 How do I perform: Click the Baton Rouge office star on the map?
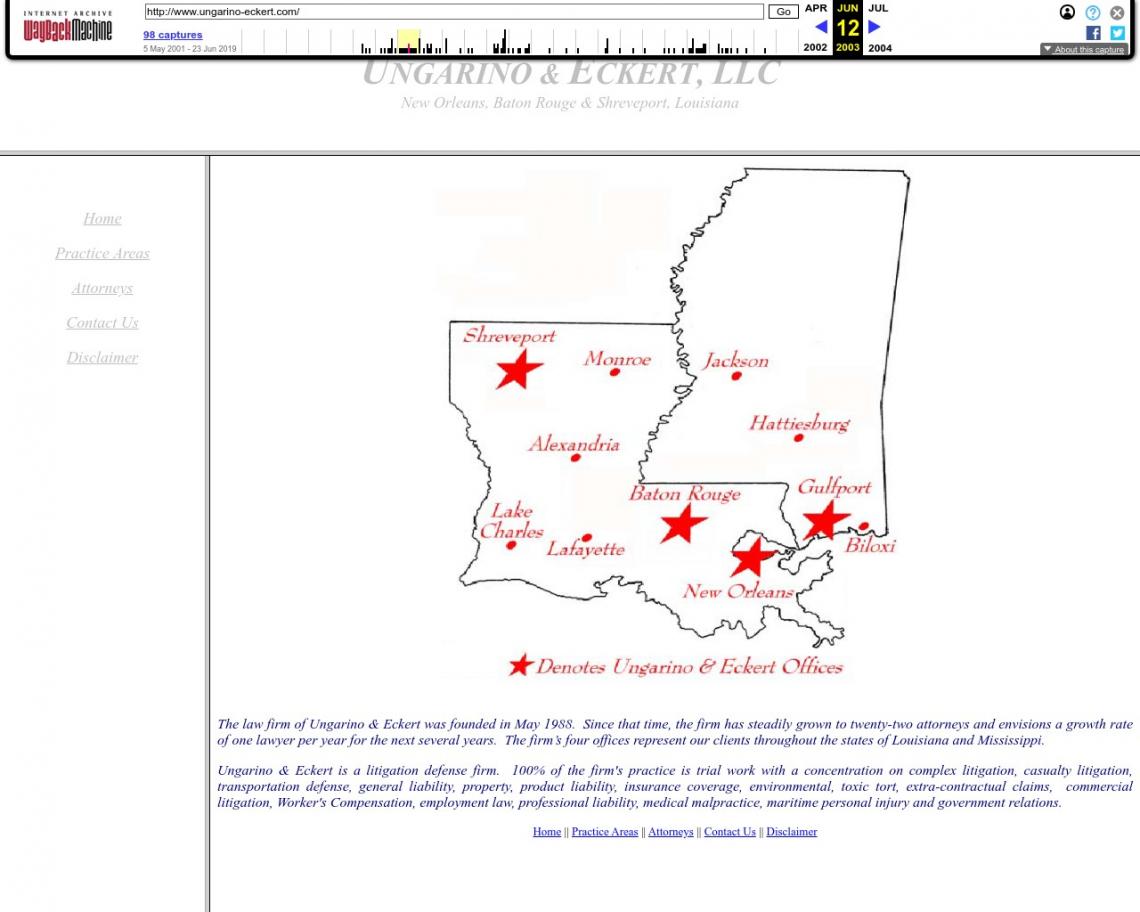coord(683,523)
